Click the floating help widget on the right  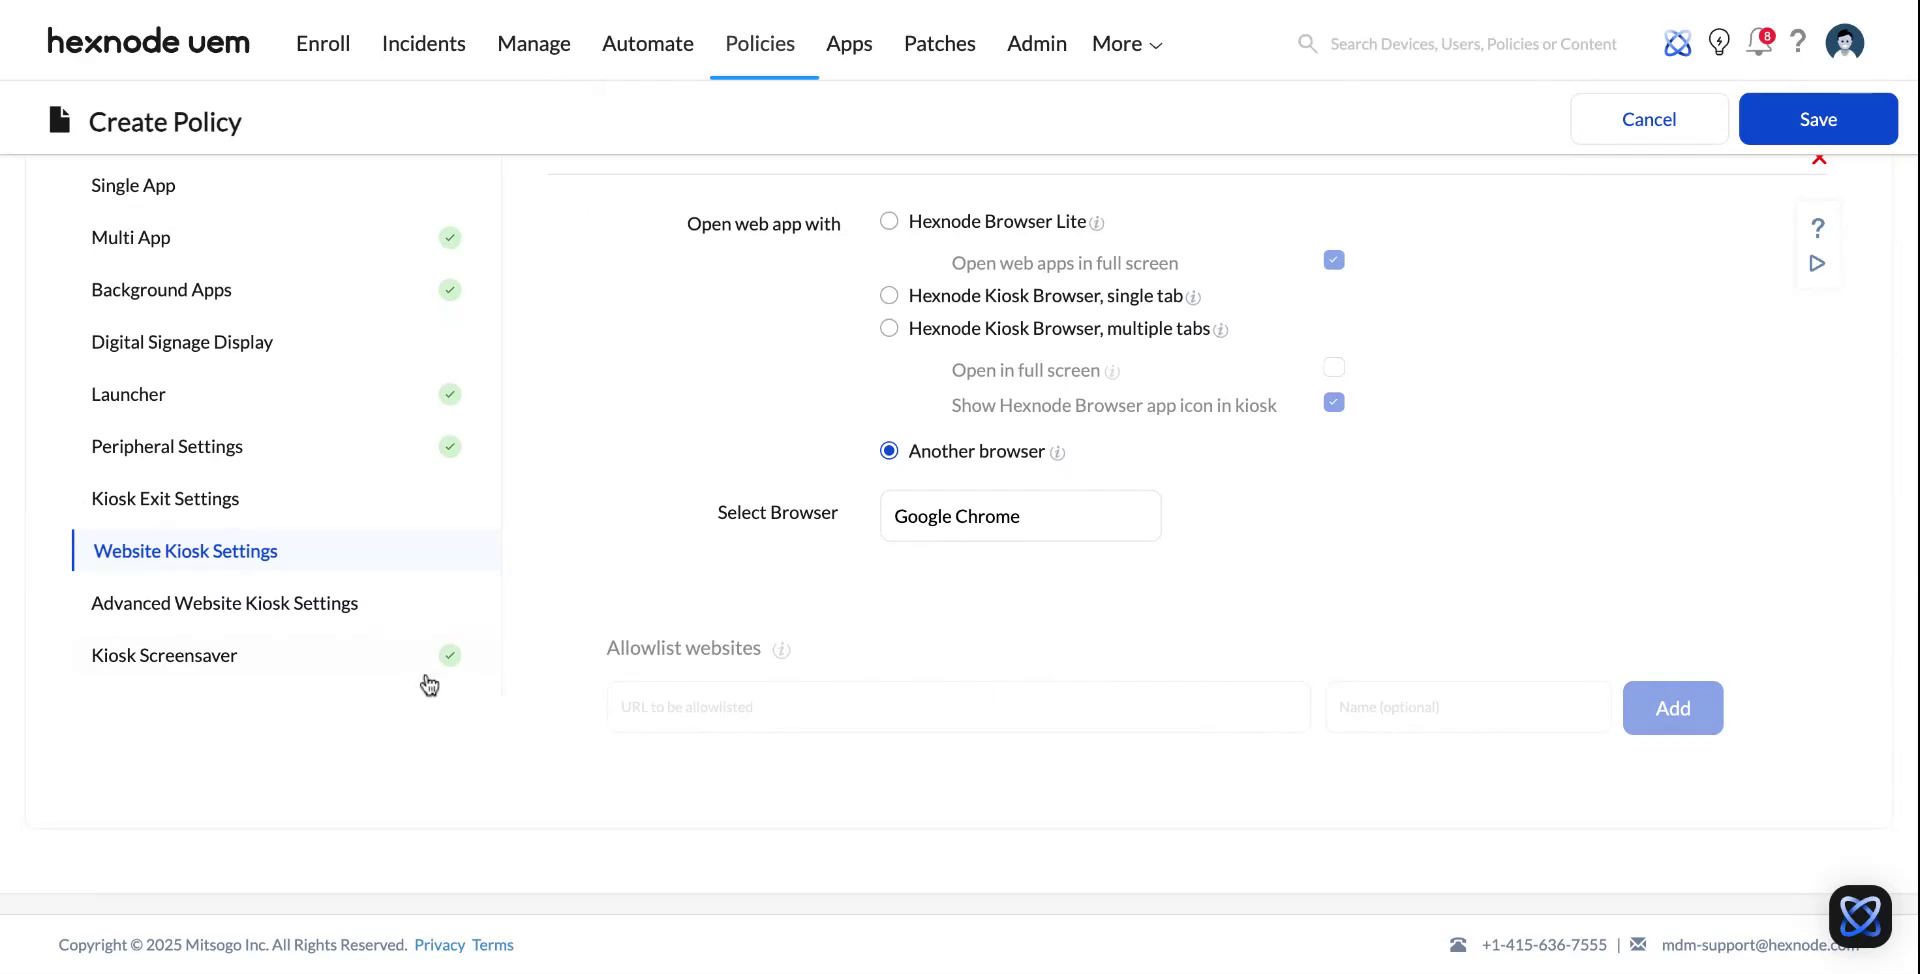(1818, 228)
